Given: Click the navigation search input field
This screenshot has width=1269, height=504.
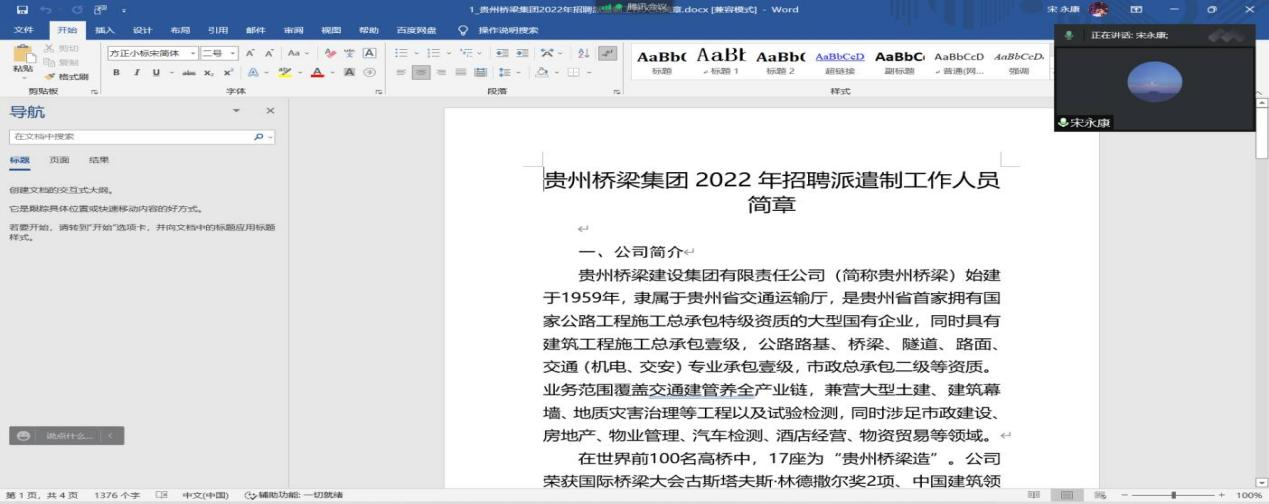Looking at the screenshot, I should (130, 137).
